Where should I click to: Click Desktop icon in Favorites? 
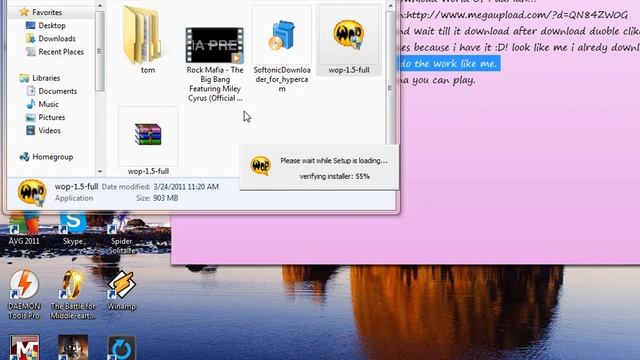pyautogui.click(x=30, y=25)
